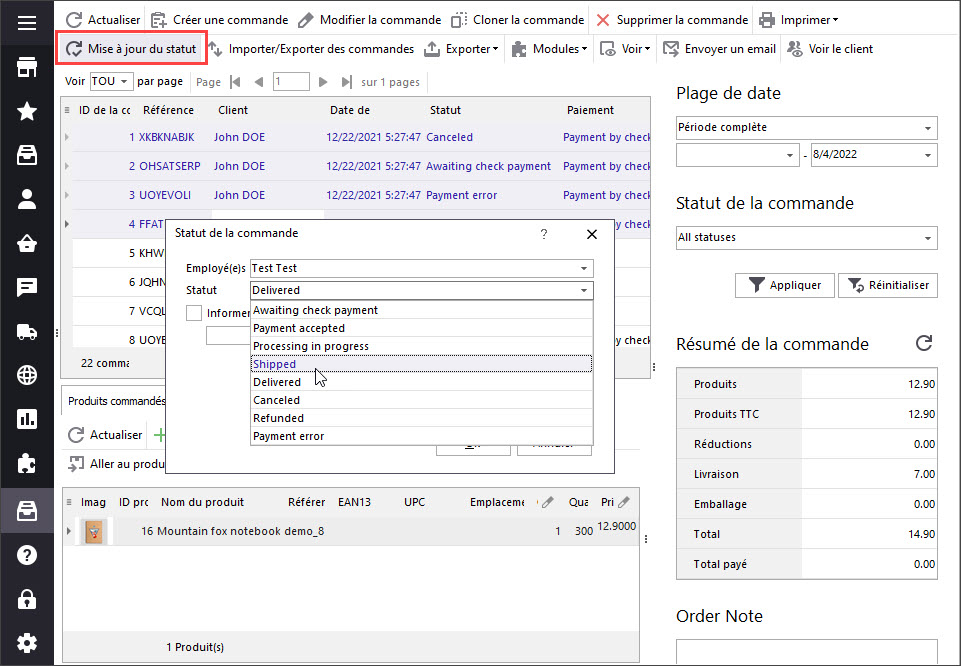961x666 pixels.
Task: Collapse the Statut Delivered combo box
Action: pos(422,290)
